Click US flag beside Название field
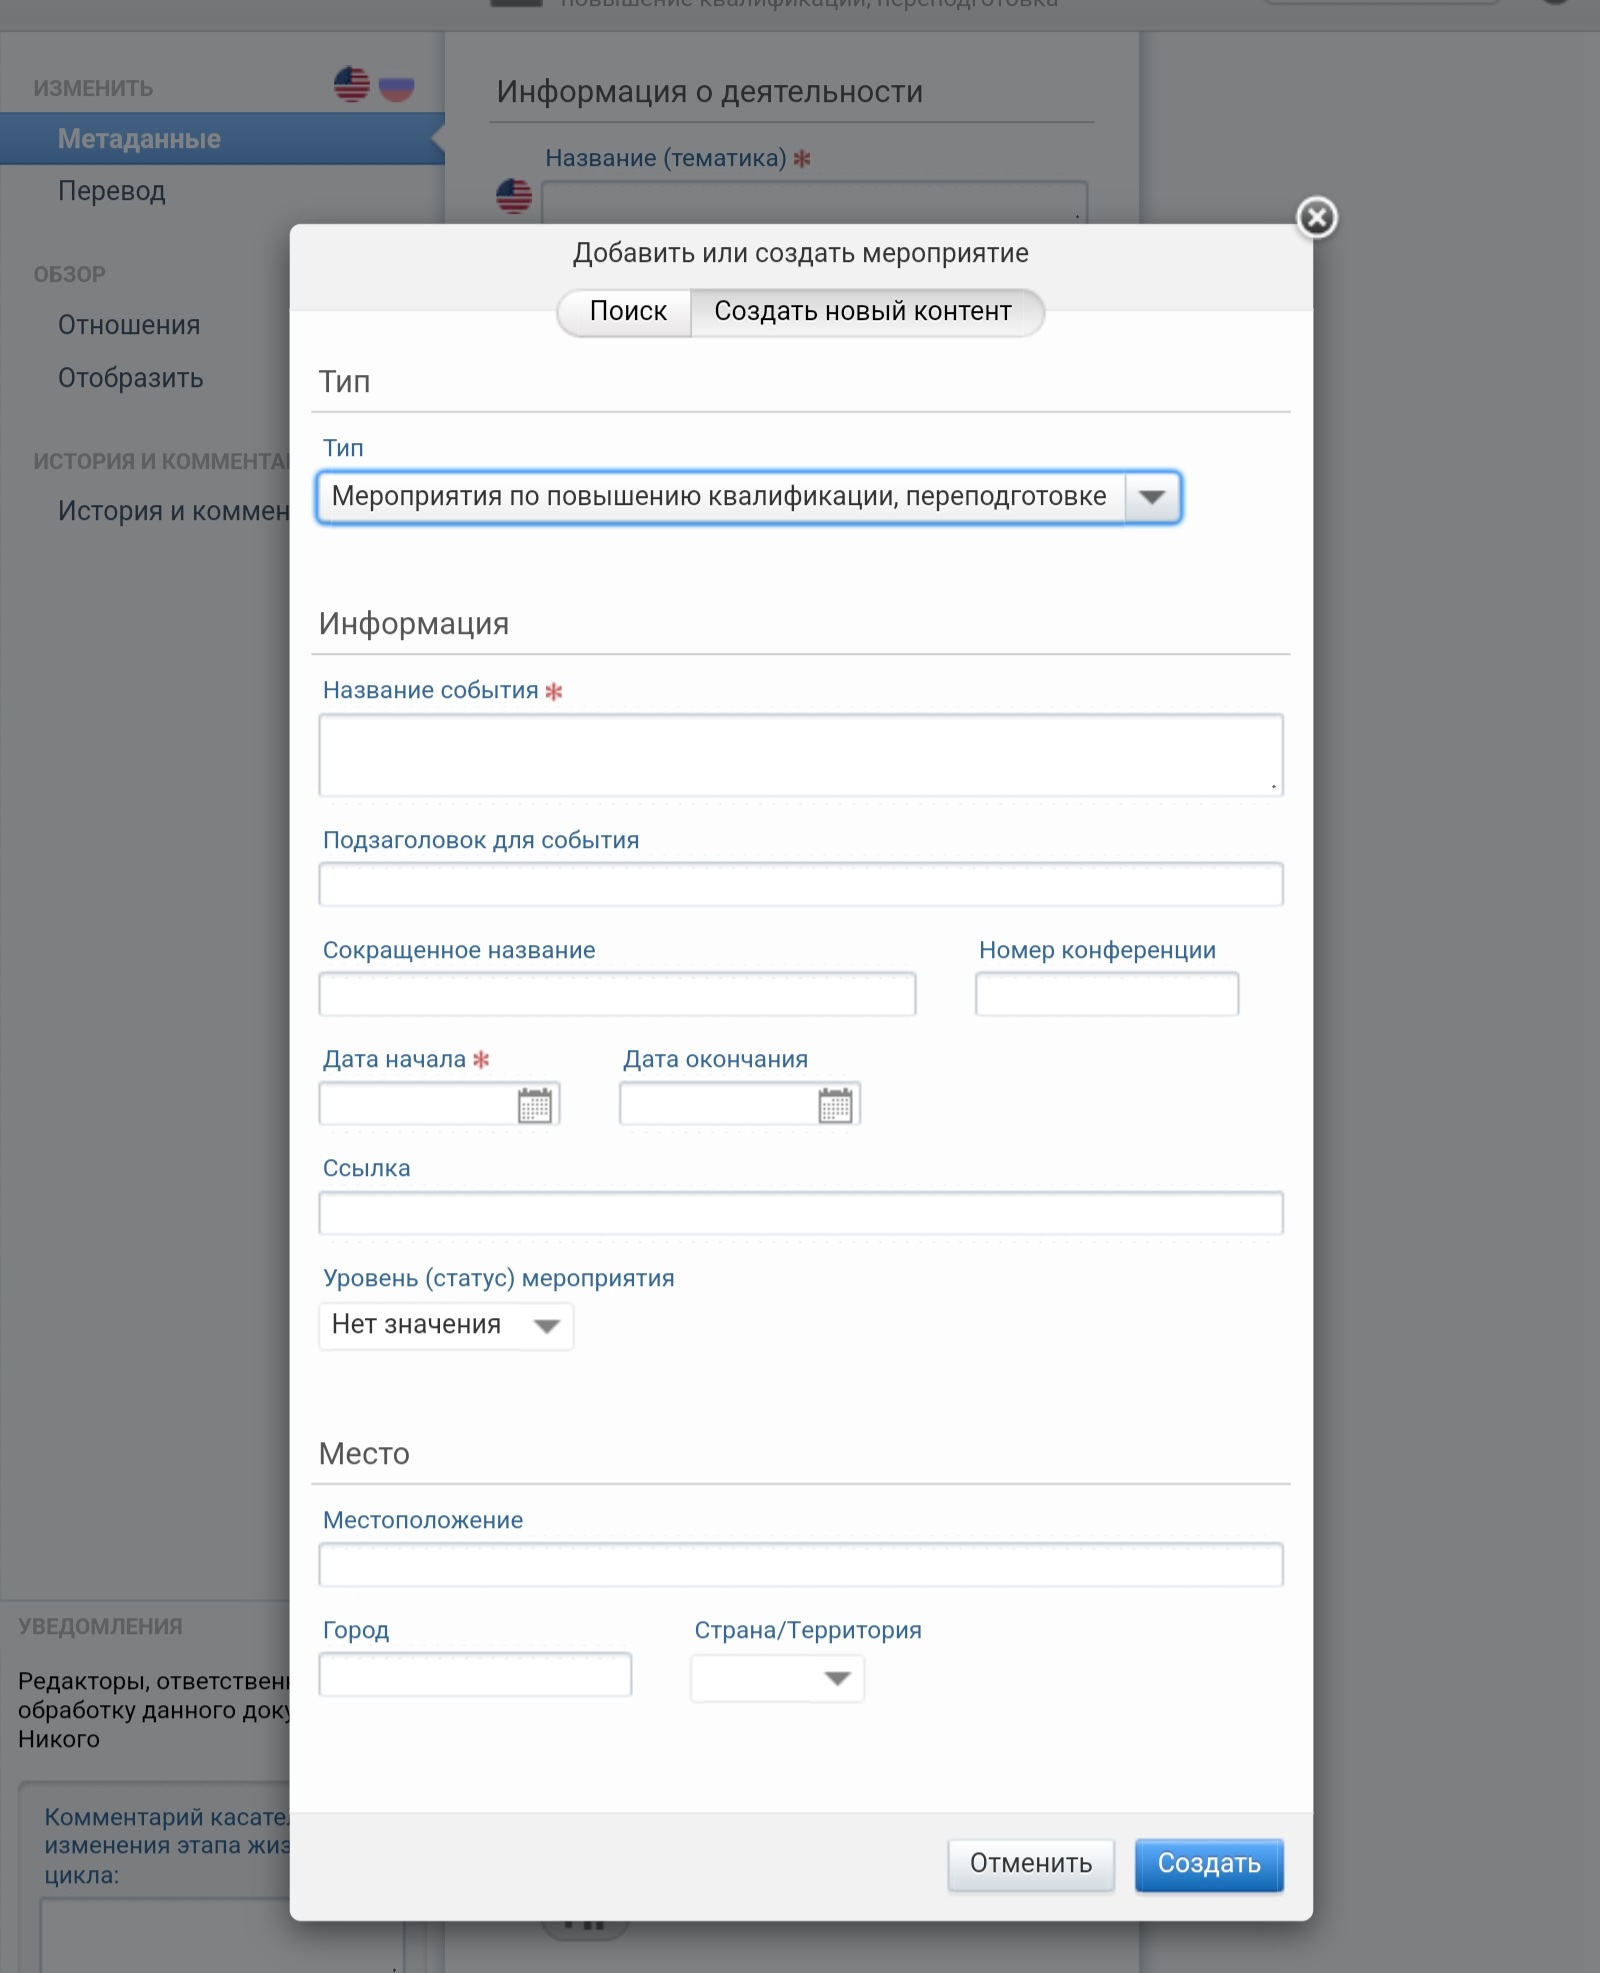The height and width of the screenshot is (1973, 1600). (514, 195)
